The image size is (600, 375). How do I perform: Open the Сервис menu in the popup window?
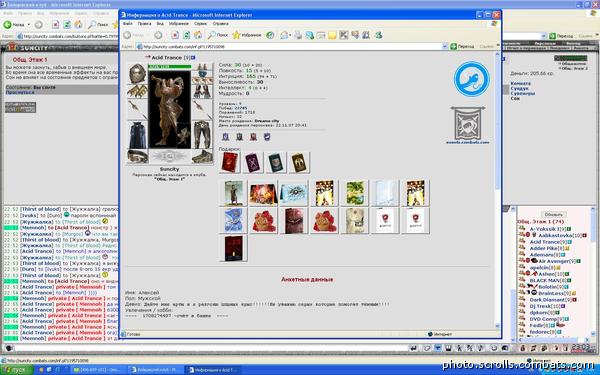(x=200, y=24)
